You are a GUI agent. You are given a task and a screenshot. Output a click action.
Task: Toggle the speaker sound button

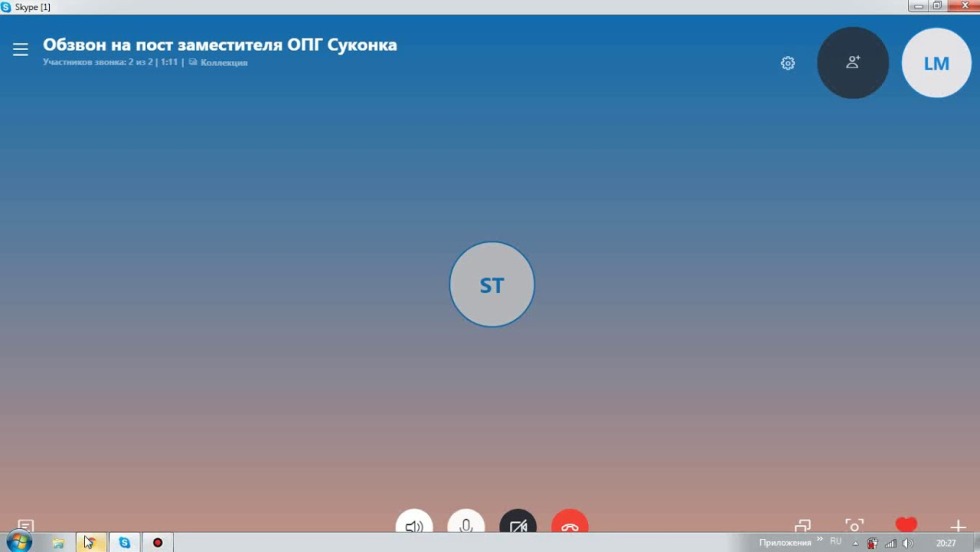(x=414, y=523)
